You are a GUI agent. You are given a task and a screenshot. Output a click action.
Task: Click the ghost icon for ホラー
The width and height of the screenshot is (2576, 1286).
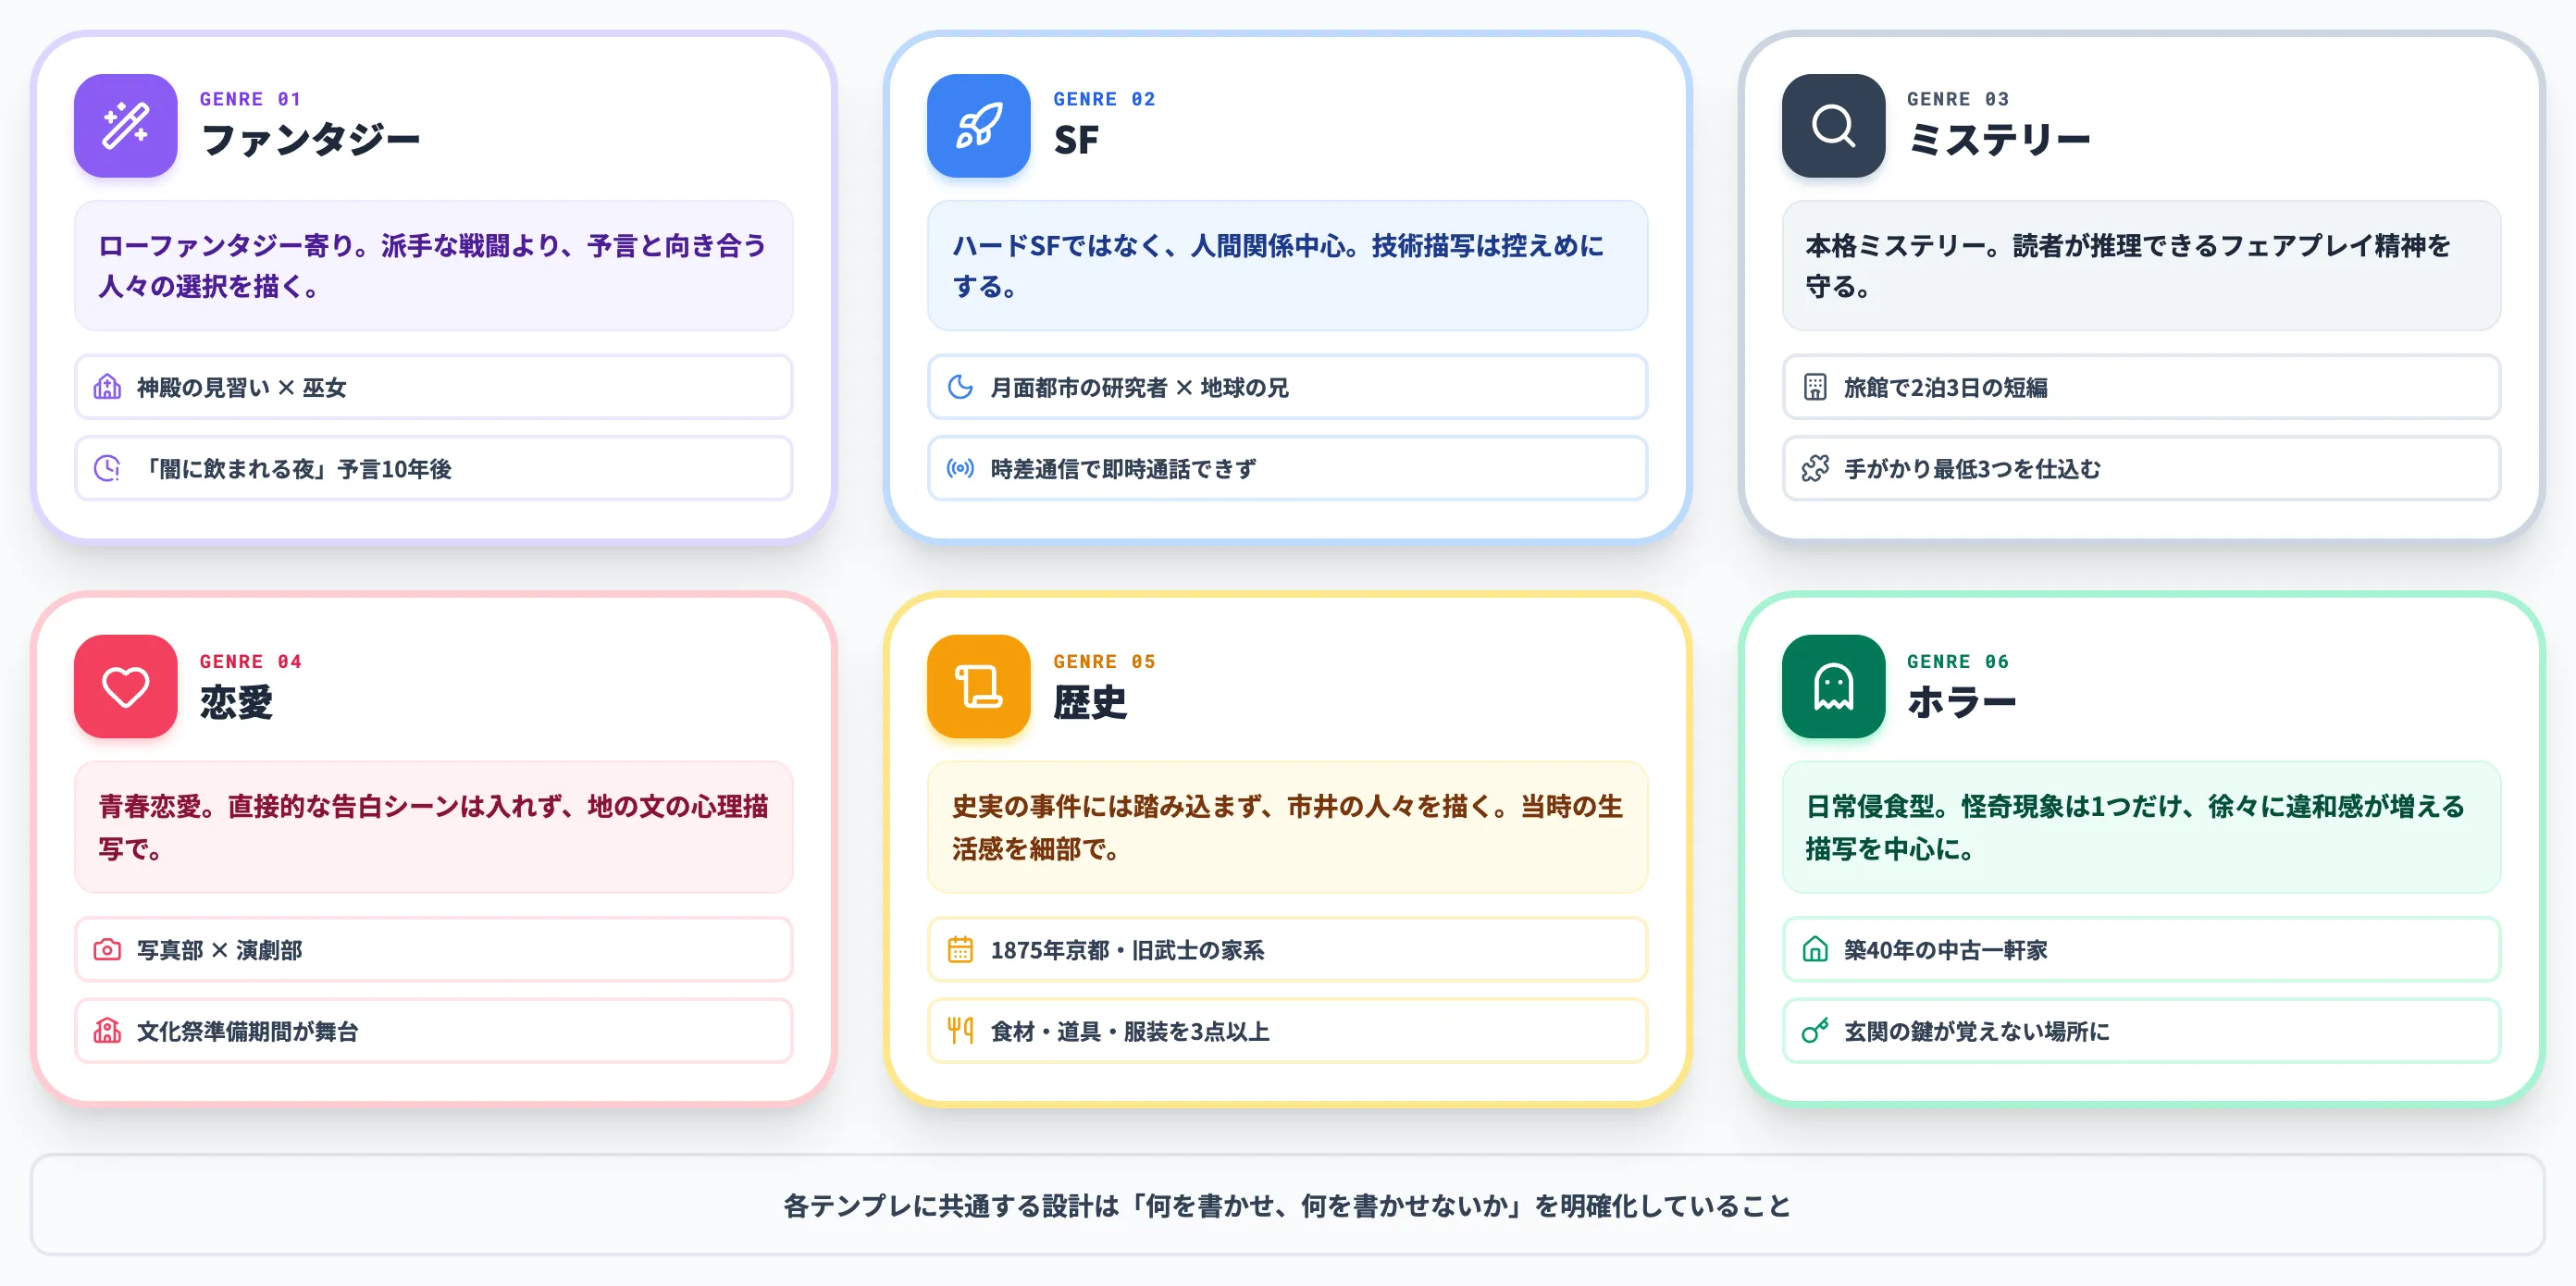[1833, 687]
